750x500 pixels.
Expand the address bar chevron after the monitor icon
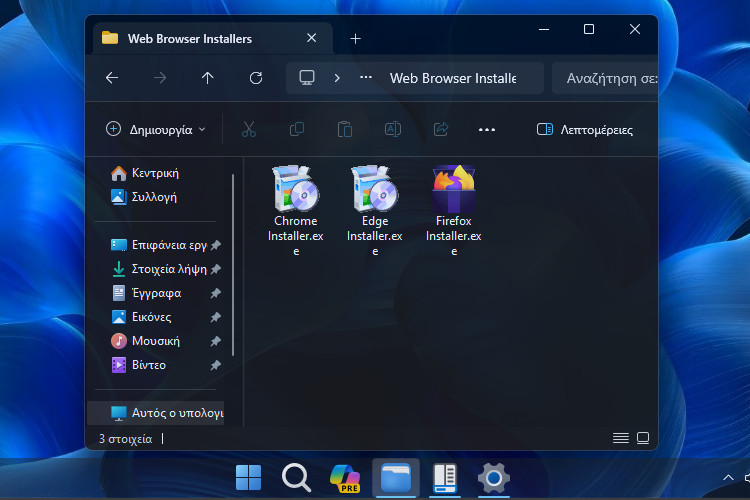[337, 78]
